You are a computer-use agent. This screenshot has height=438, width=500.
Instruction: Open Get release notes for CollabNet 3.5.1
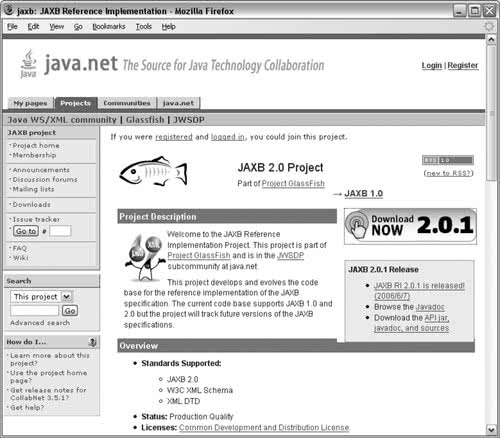[48, 394]
